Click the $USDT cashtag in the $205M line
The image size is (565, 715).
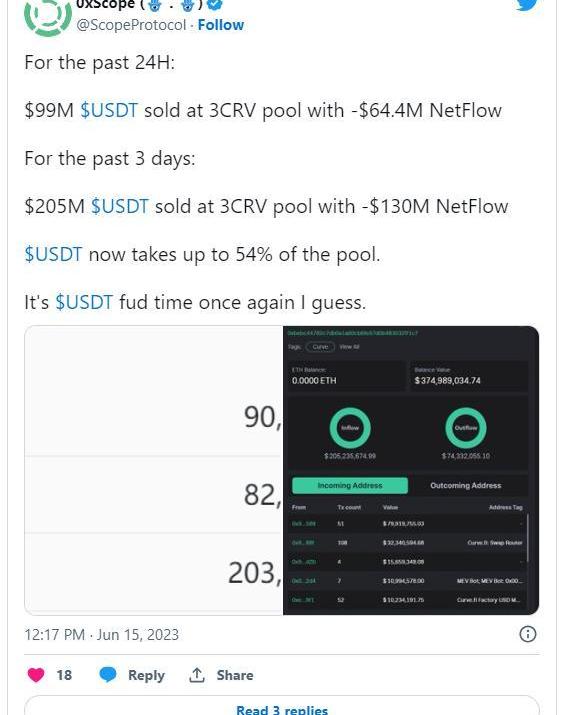119,206
